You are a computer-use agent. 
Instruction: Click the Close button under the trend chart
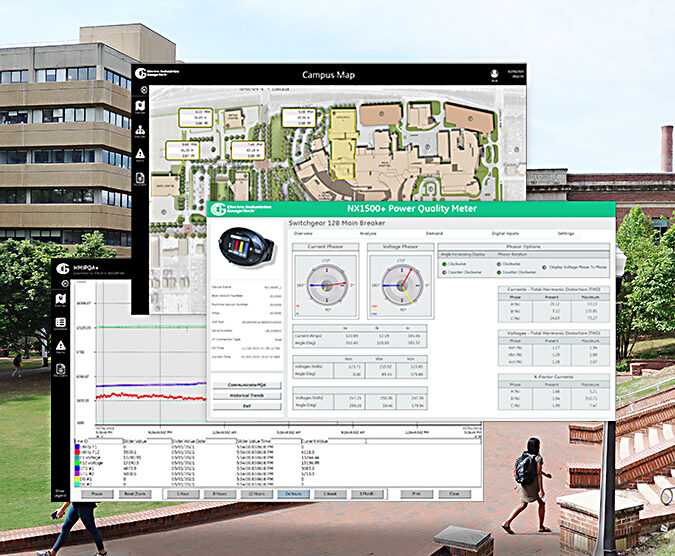[454, 494]
